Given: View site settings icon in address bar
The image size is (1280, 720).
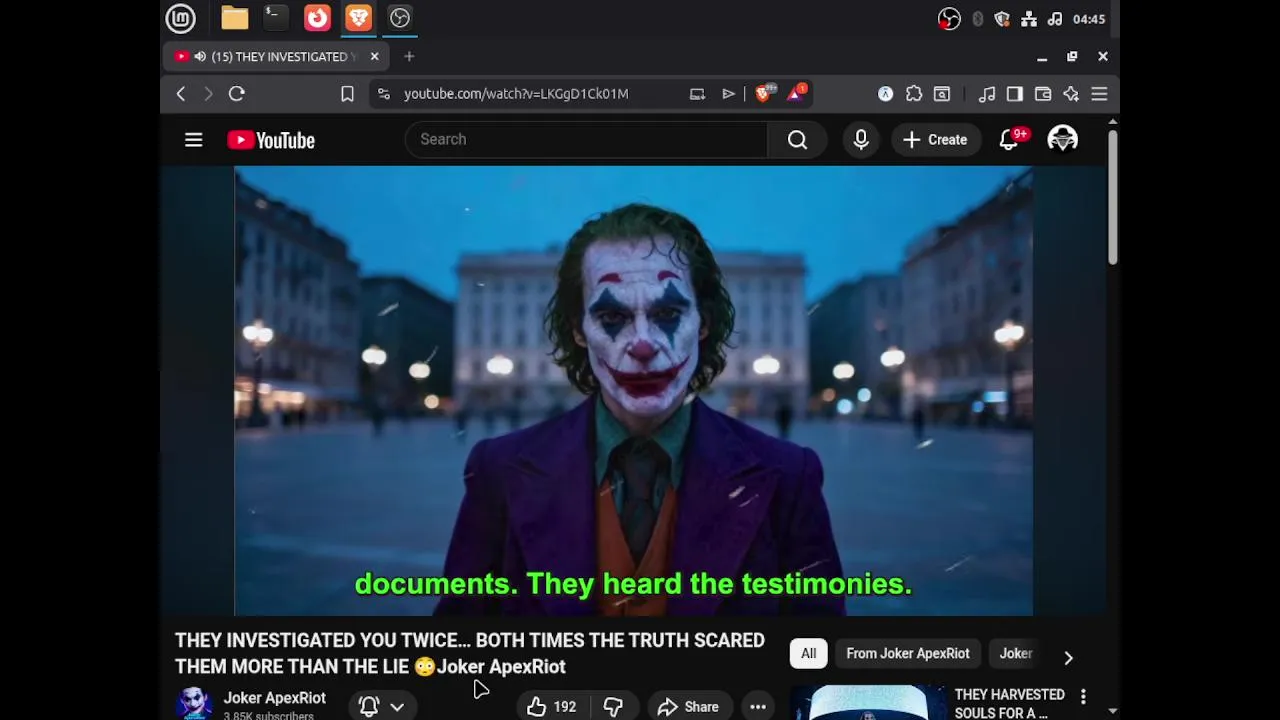Looking at the screenshot, I should (x=383, y=94).
